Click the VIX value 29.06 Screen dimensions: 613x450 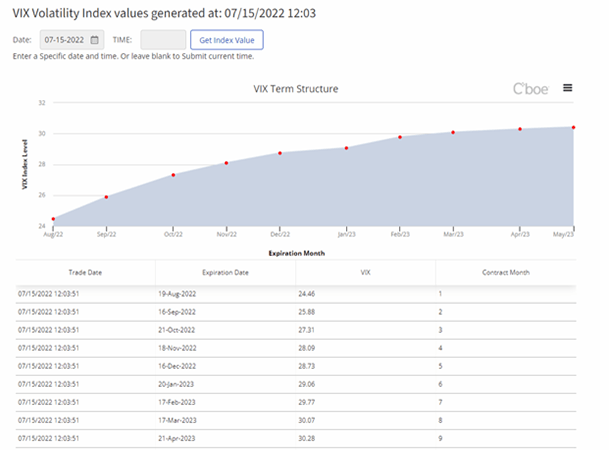point(306,384)
